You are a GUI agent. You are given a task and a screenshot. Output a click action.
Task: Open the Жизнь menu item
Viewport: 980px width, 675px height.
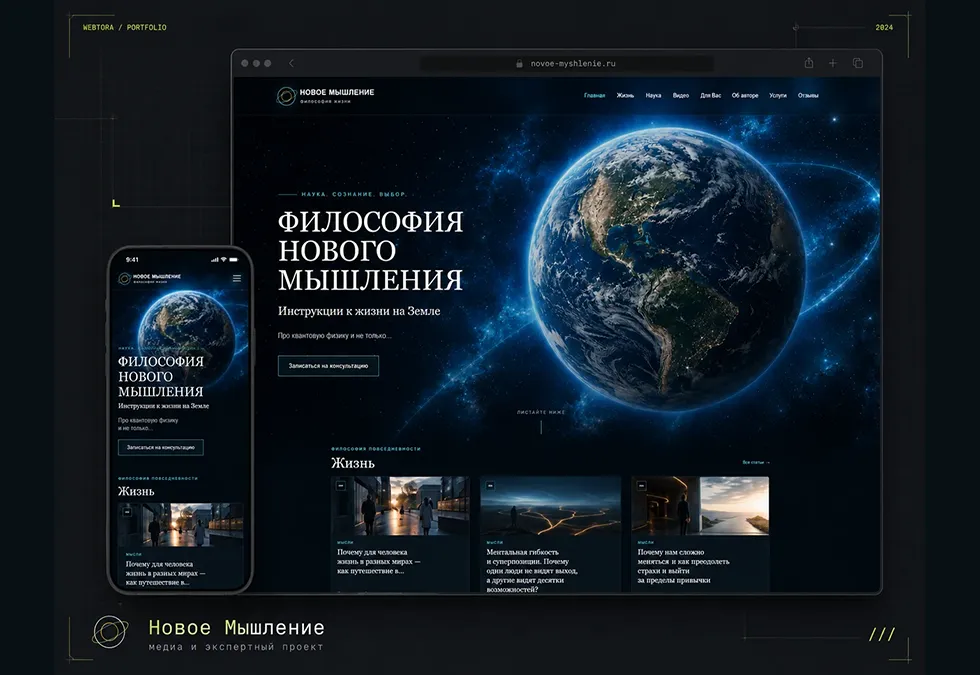625,96
